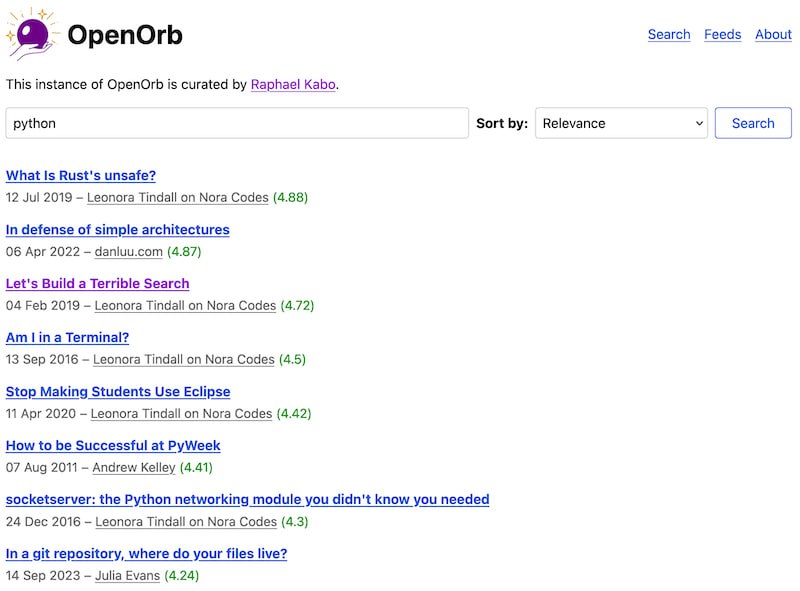Open the article What Is Rust's unsafe?
The height and width of the screenshot is (591, 800).
pyautogui.click(x=80, y=175)
